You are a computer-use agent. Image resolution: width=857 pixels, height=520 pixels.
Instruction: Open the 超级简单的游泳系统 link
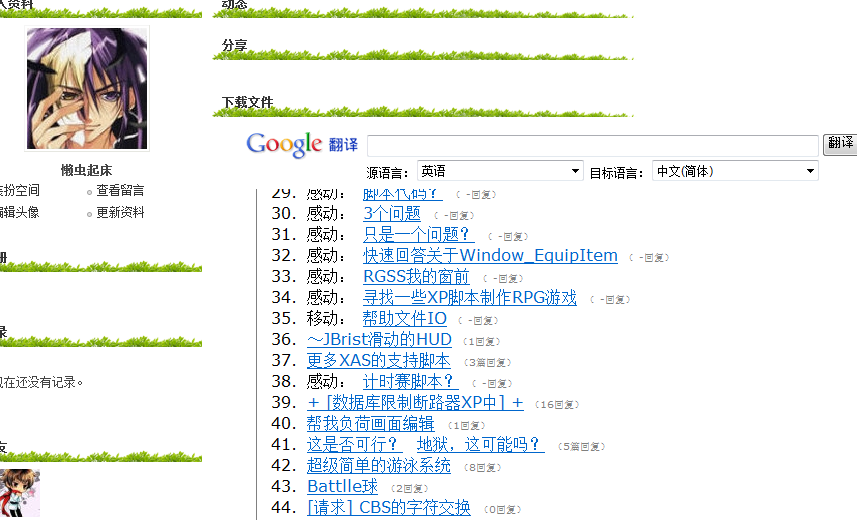tap(379, 465)
